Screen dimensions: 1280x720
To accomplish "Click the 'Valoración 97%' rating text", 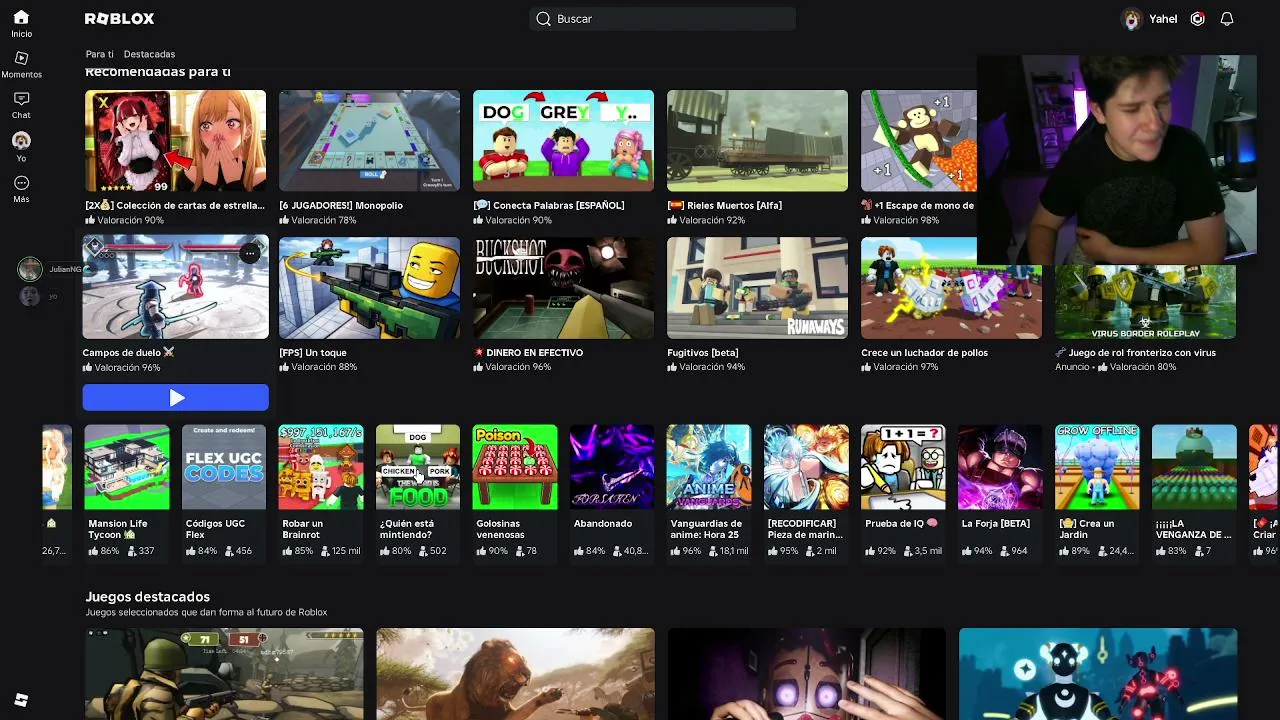I will [x=906, y=367].
